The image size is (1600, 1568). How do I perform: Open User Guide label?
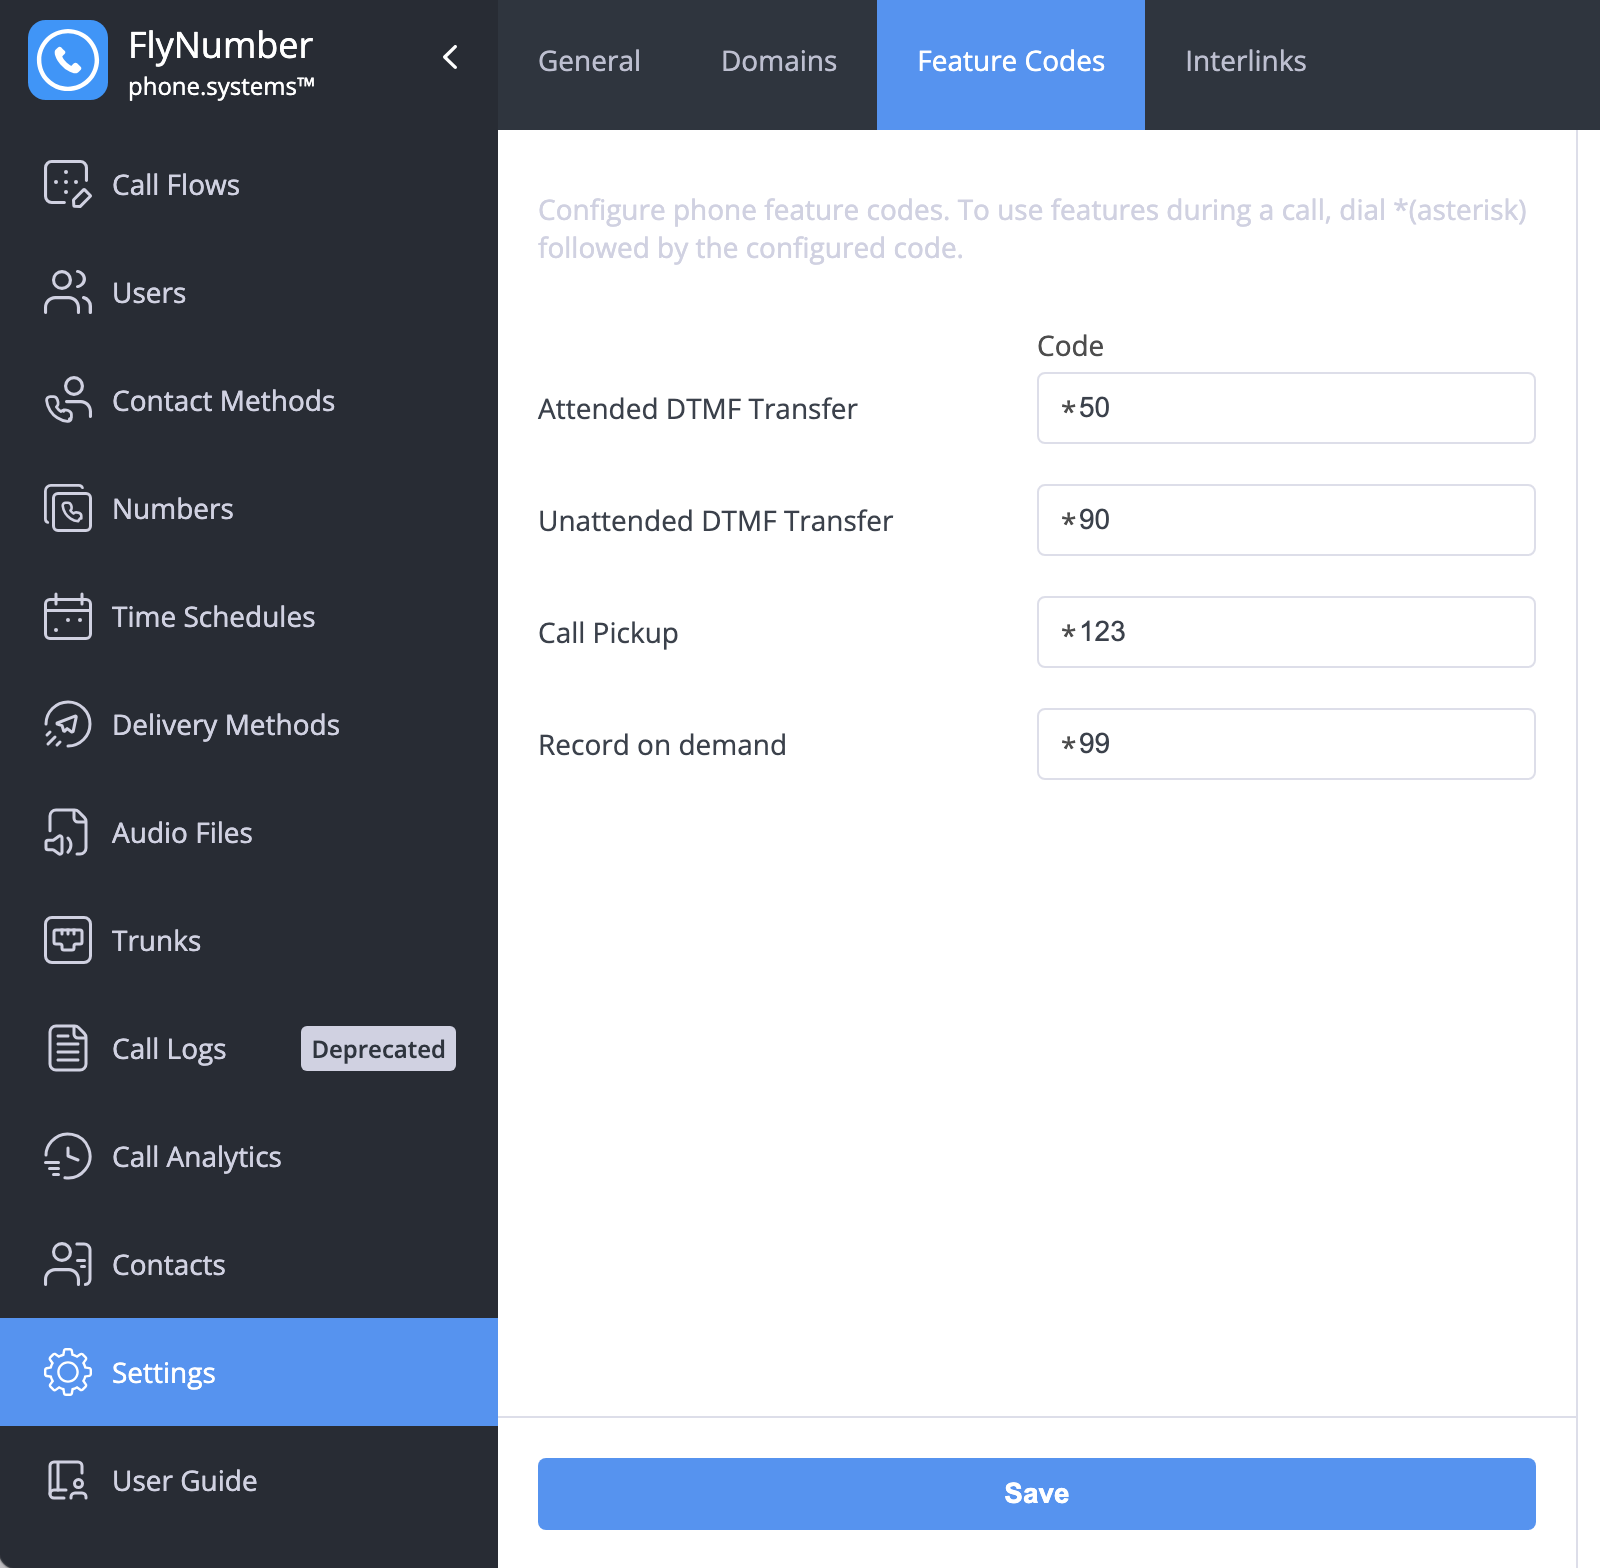click(x=185, y=1481)
